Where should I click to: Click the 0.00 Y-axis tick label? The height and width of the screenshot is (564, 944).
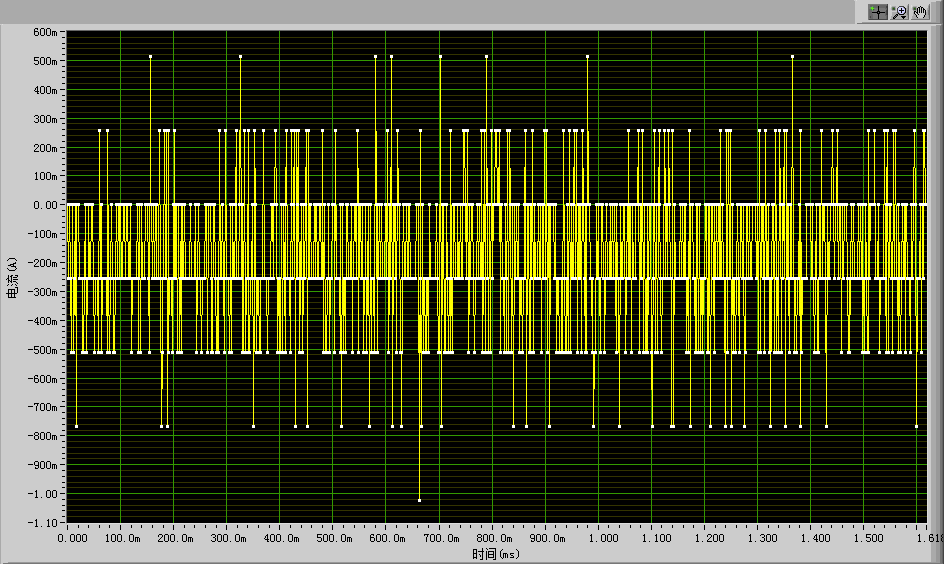pos(45,205)
